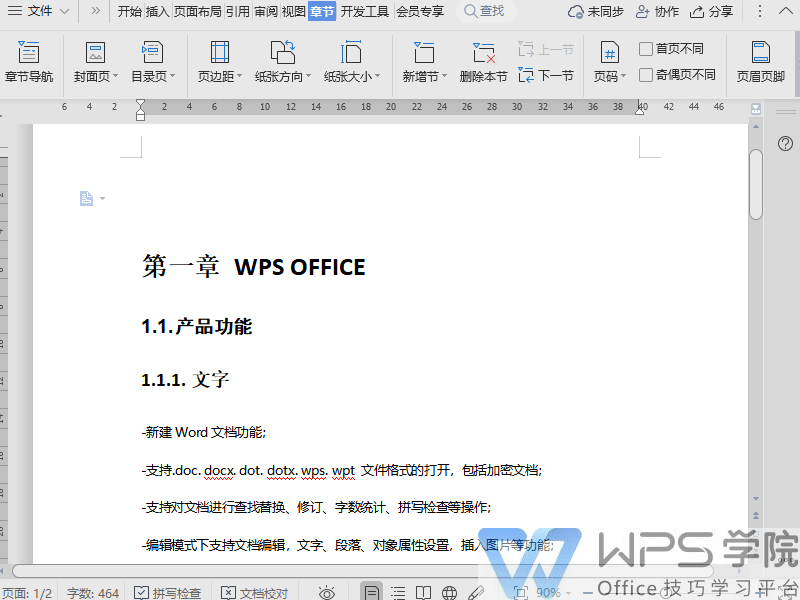
Task: Click the 字数: 464 word count
Action: (92, 593)
